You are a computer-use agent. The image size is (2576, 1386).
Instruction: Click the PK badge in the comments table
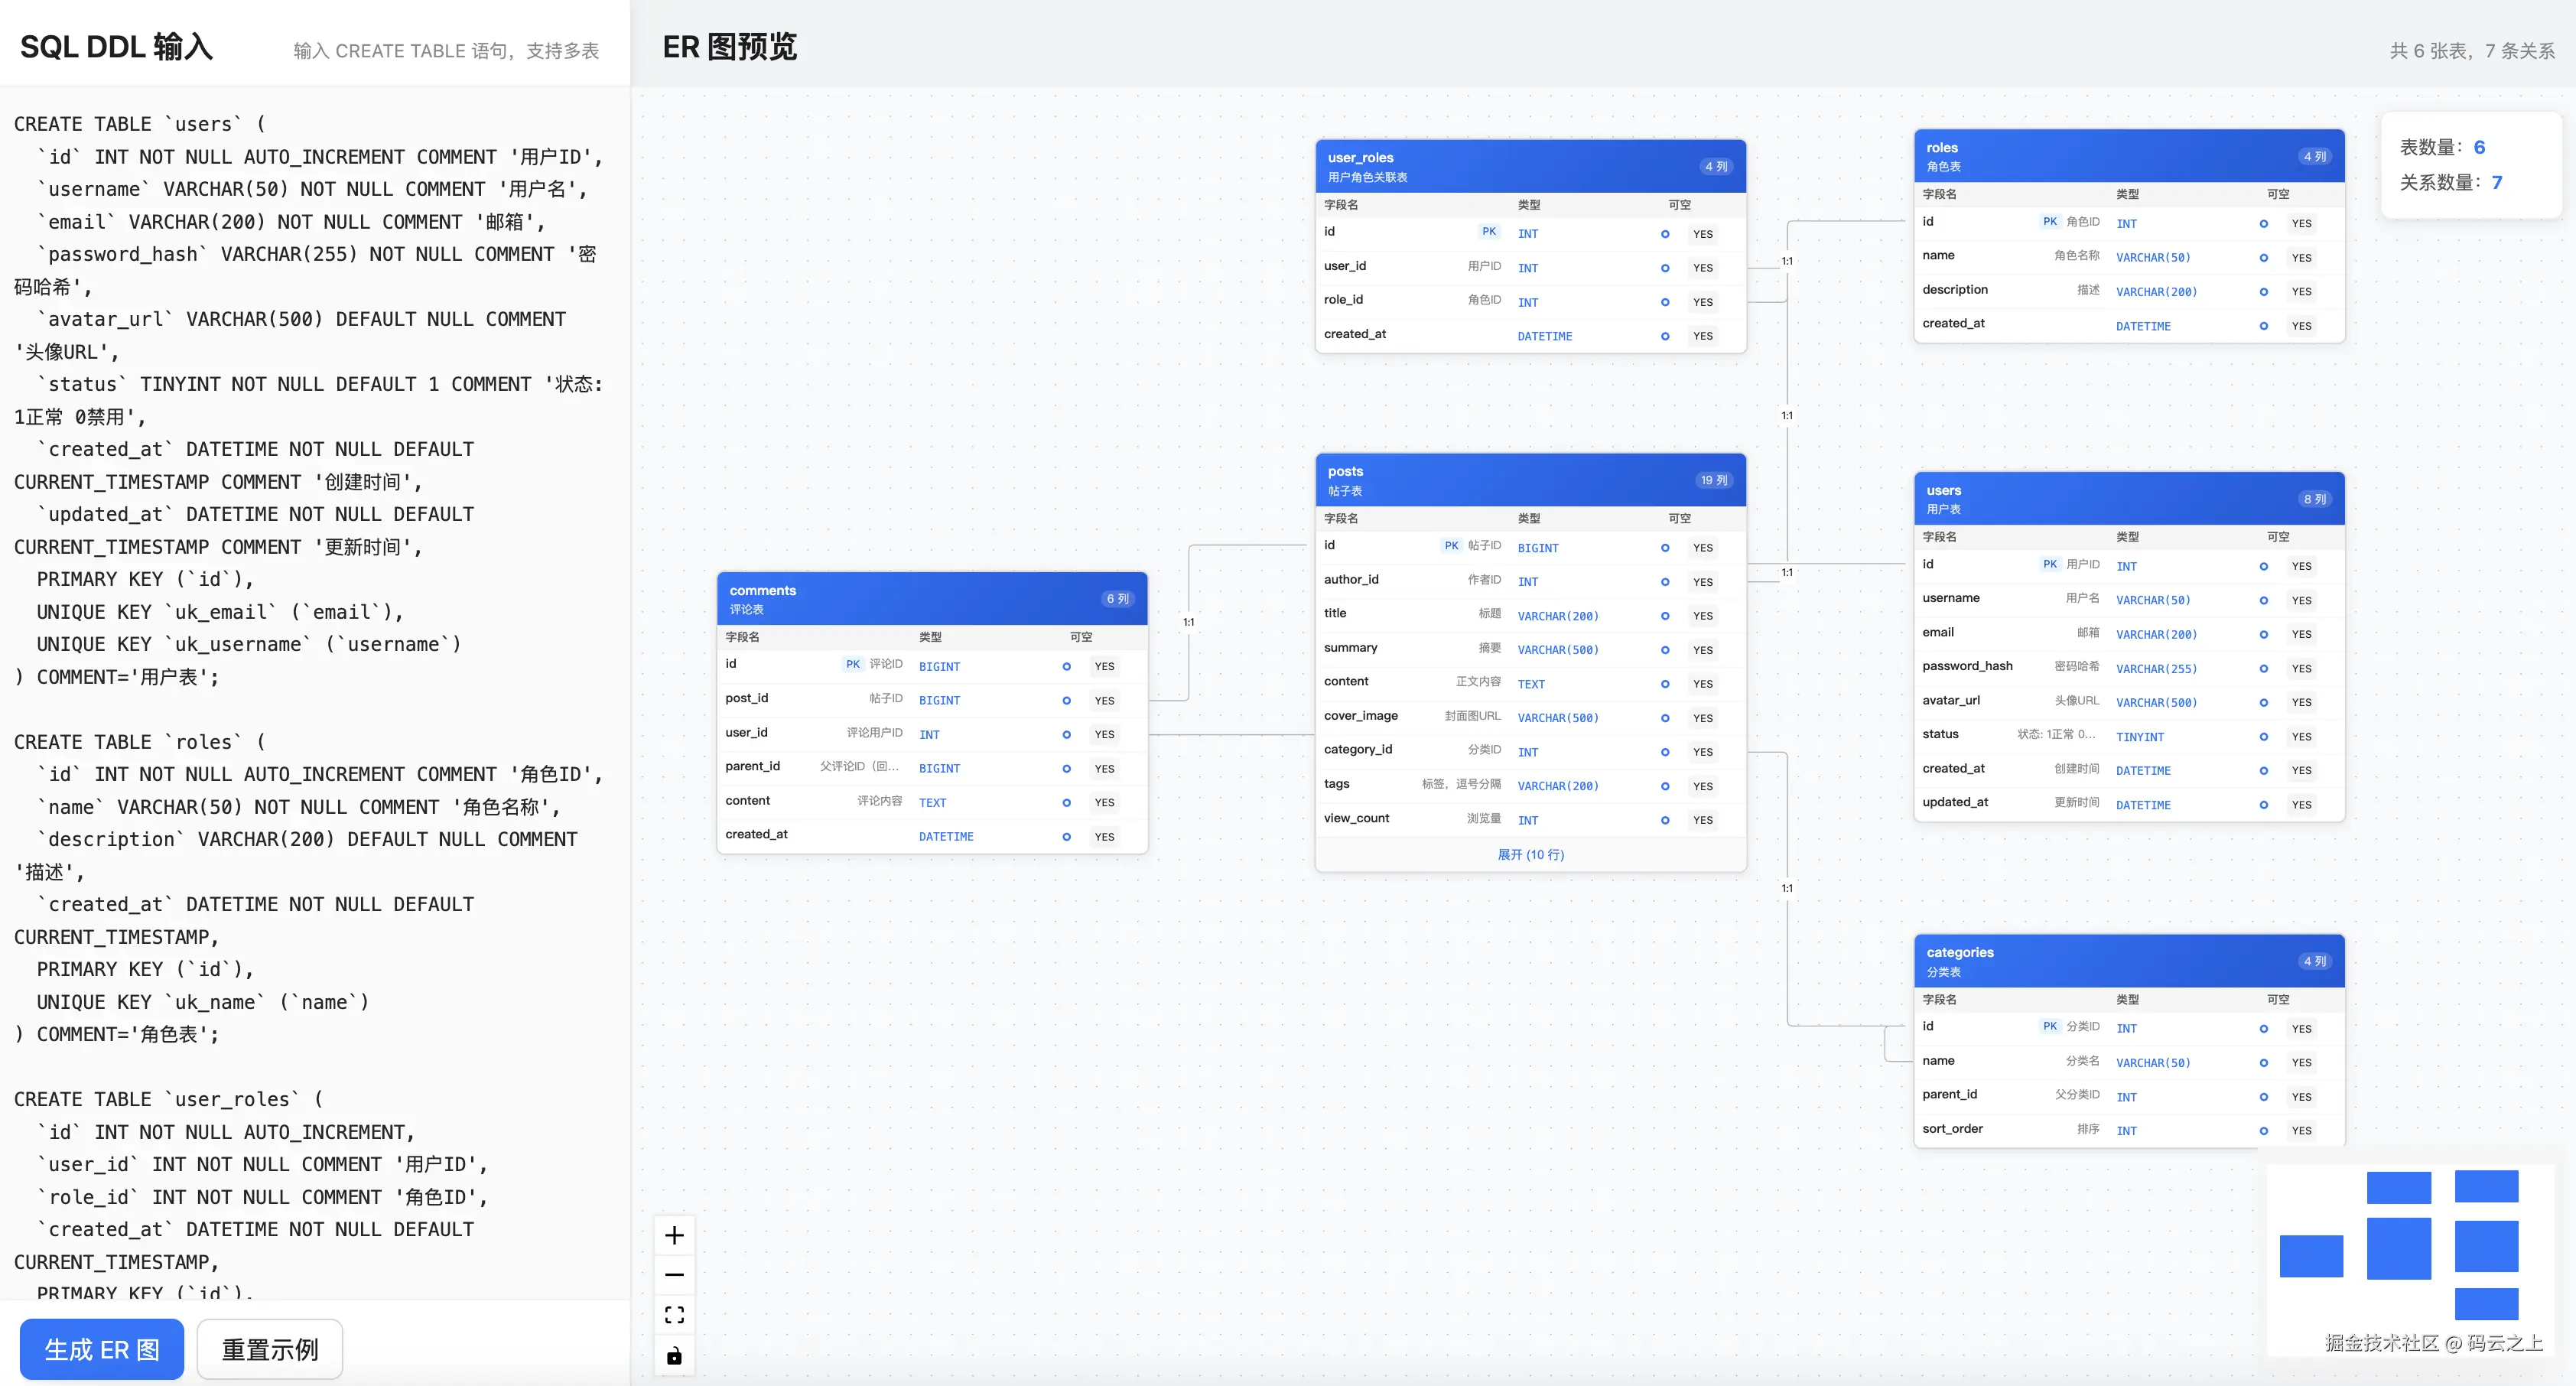point(853,663)
